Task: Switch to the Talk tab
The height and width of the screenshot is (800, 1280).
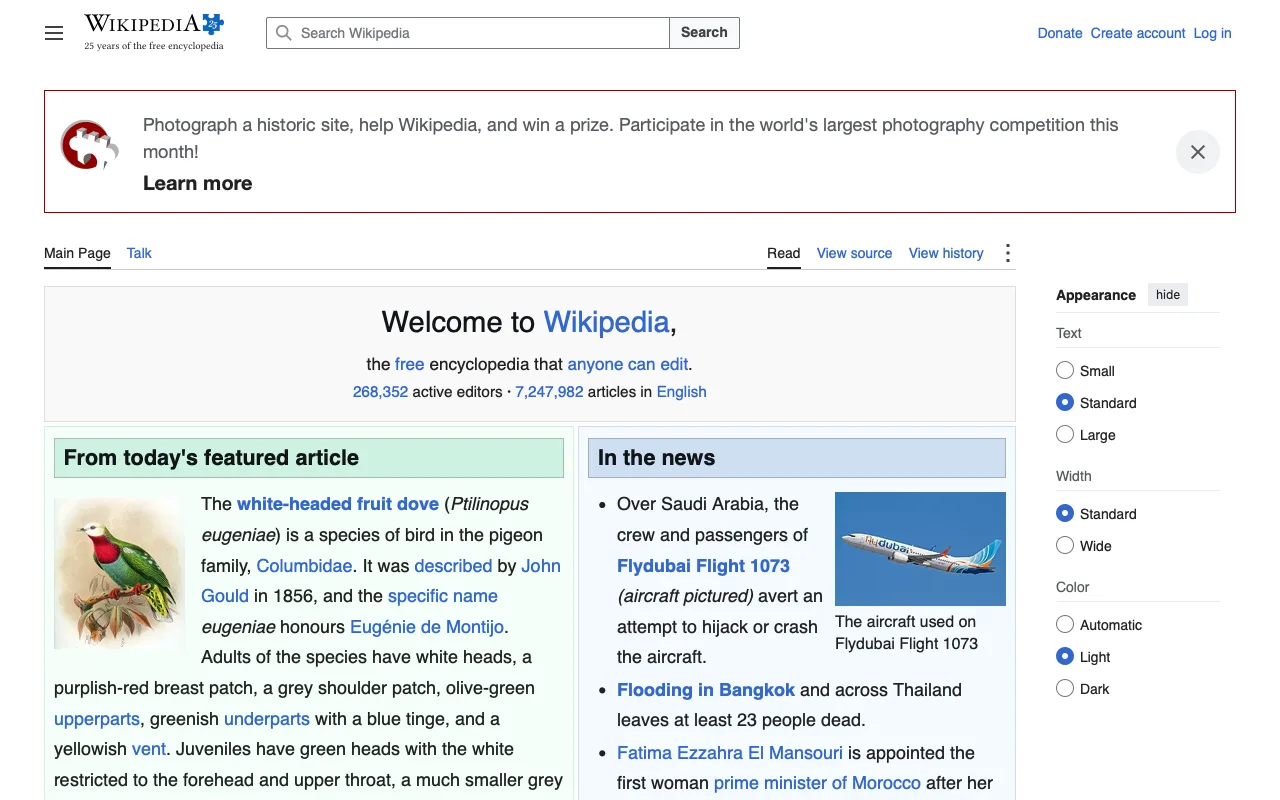Action: coord(139,253)
